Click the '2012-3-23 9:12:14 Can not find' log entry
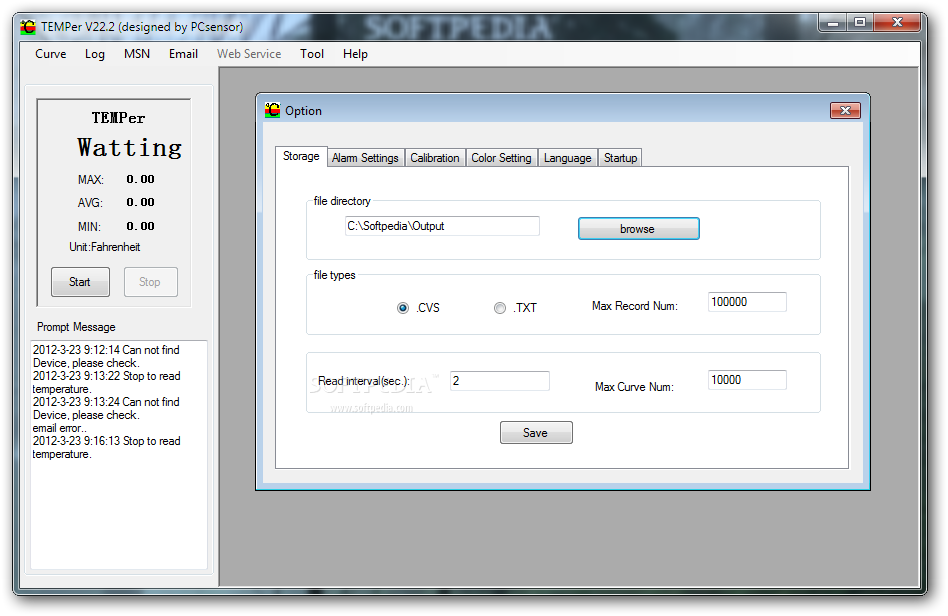948x616 pixels. pos(106,350)
